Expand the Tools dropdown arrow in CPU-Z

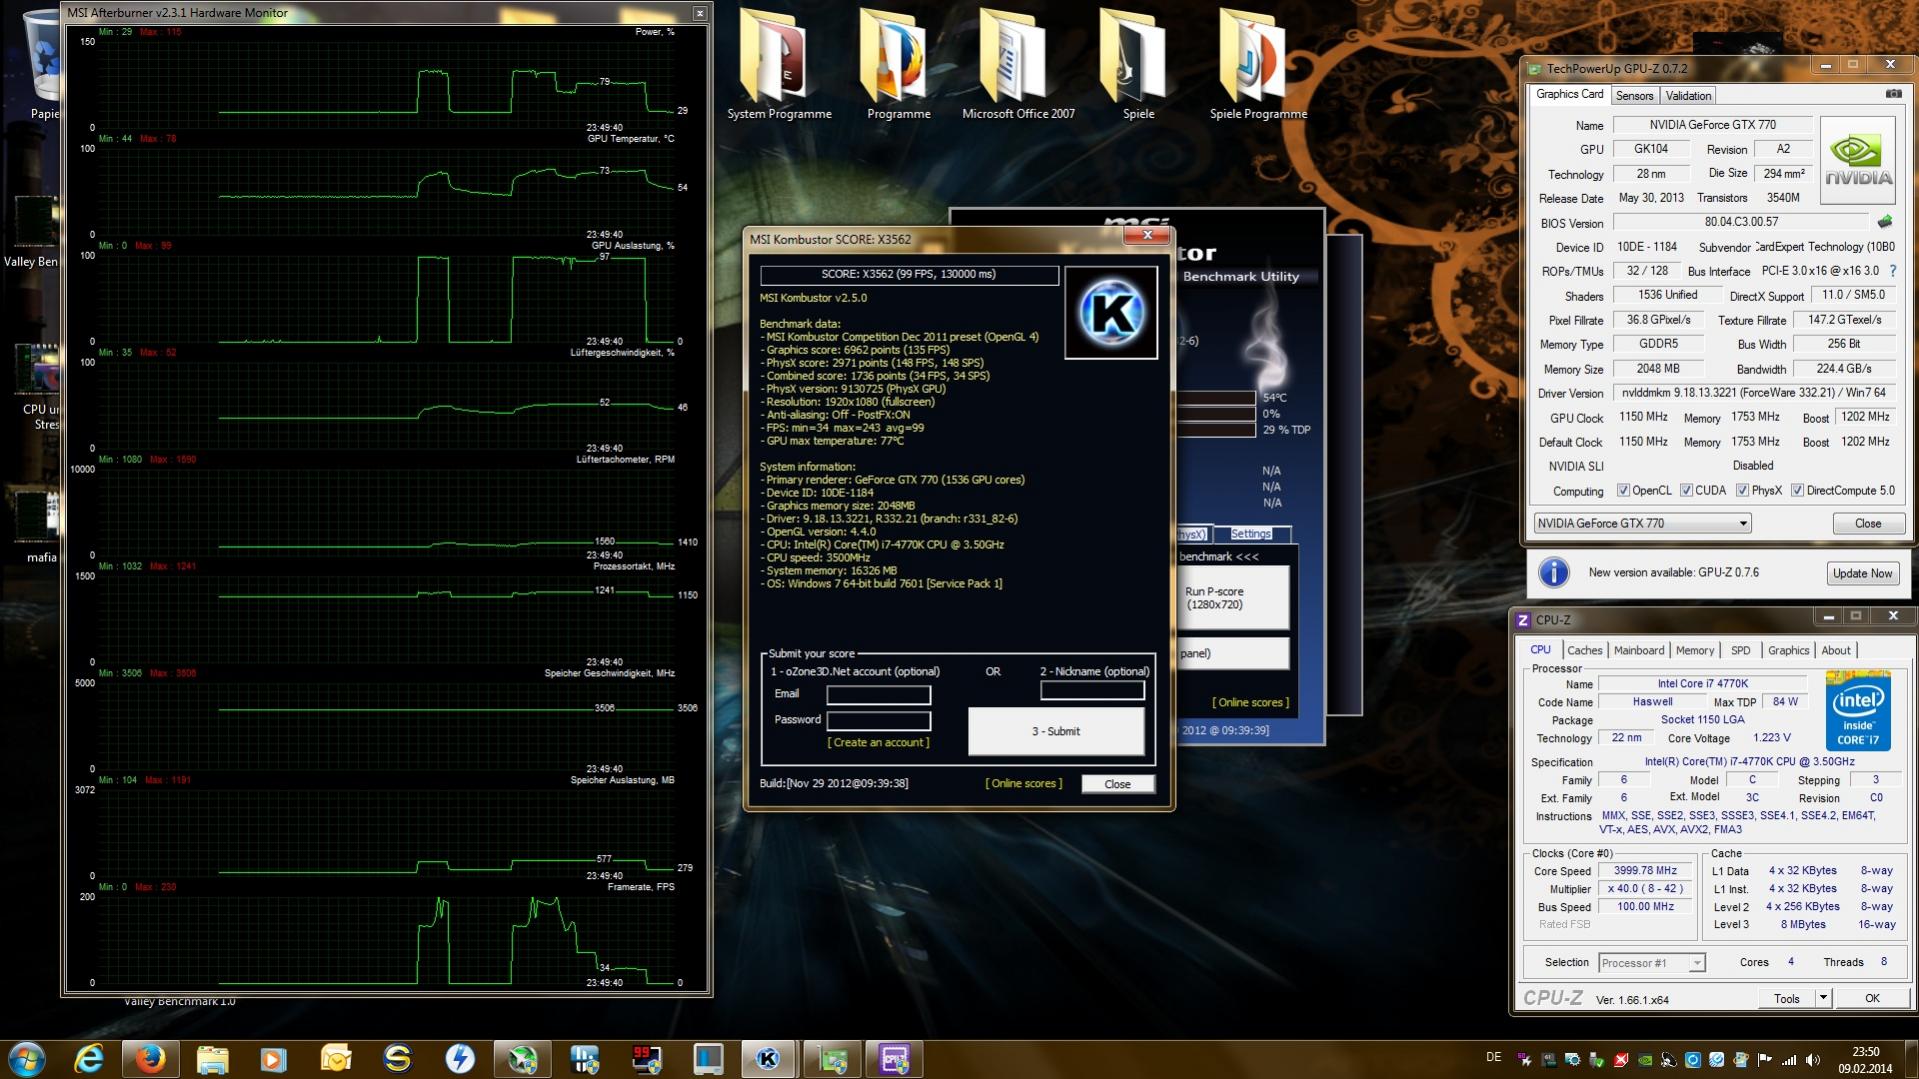pyautogui.click(x=1823, y=998)
